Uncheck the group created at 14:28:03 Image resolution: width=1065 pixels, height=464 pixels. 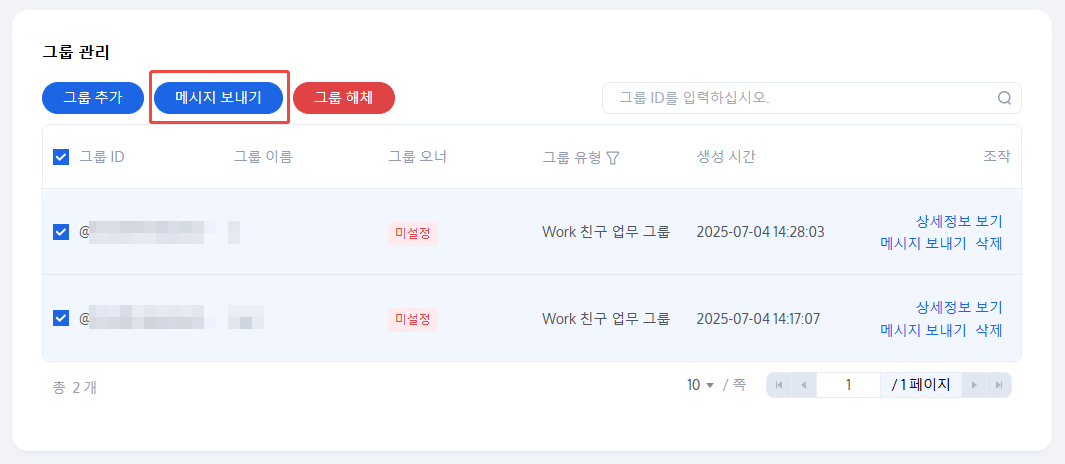(x=60, y=232)
